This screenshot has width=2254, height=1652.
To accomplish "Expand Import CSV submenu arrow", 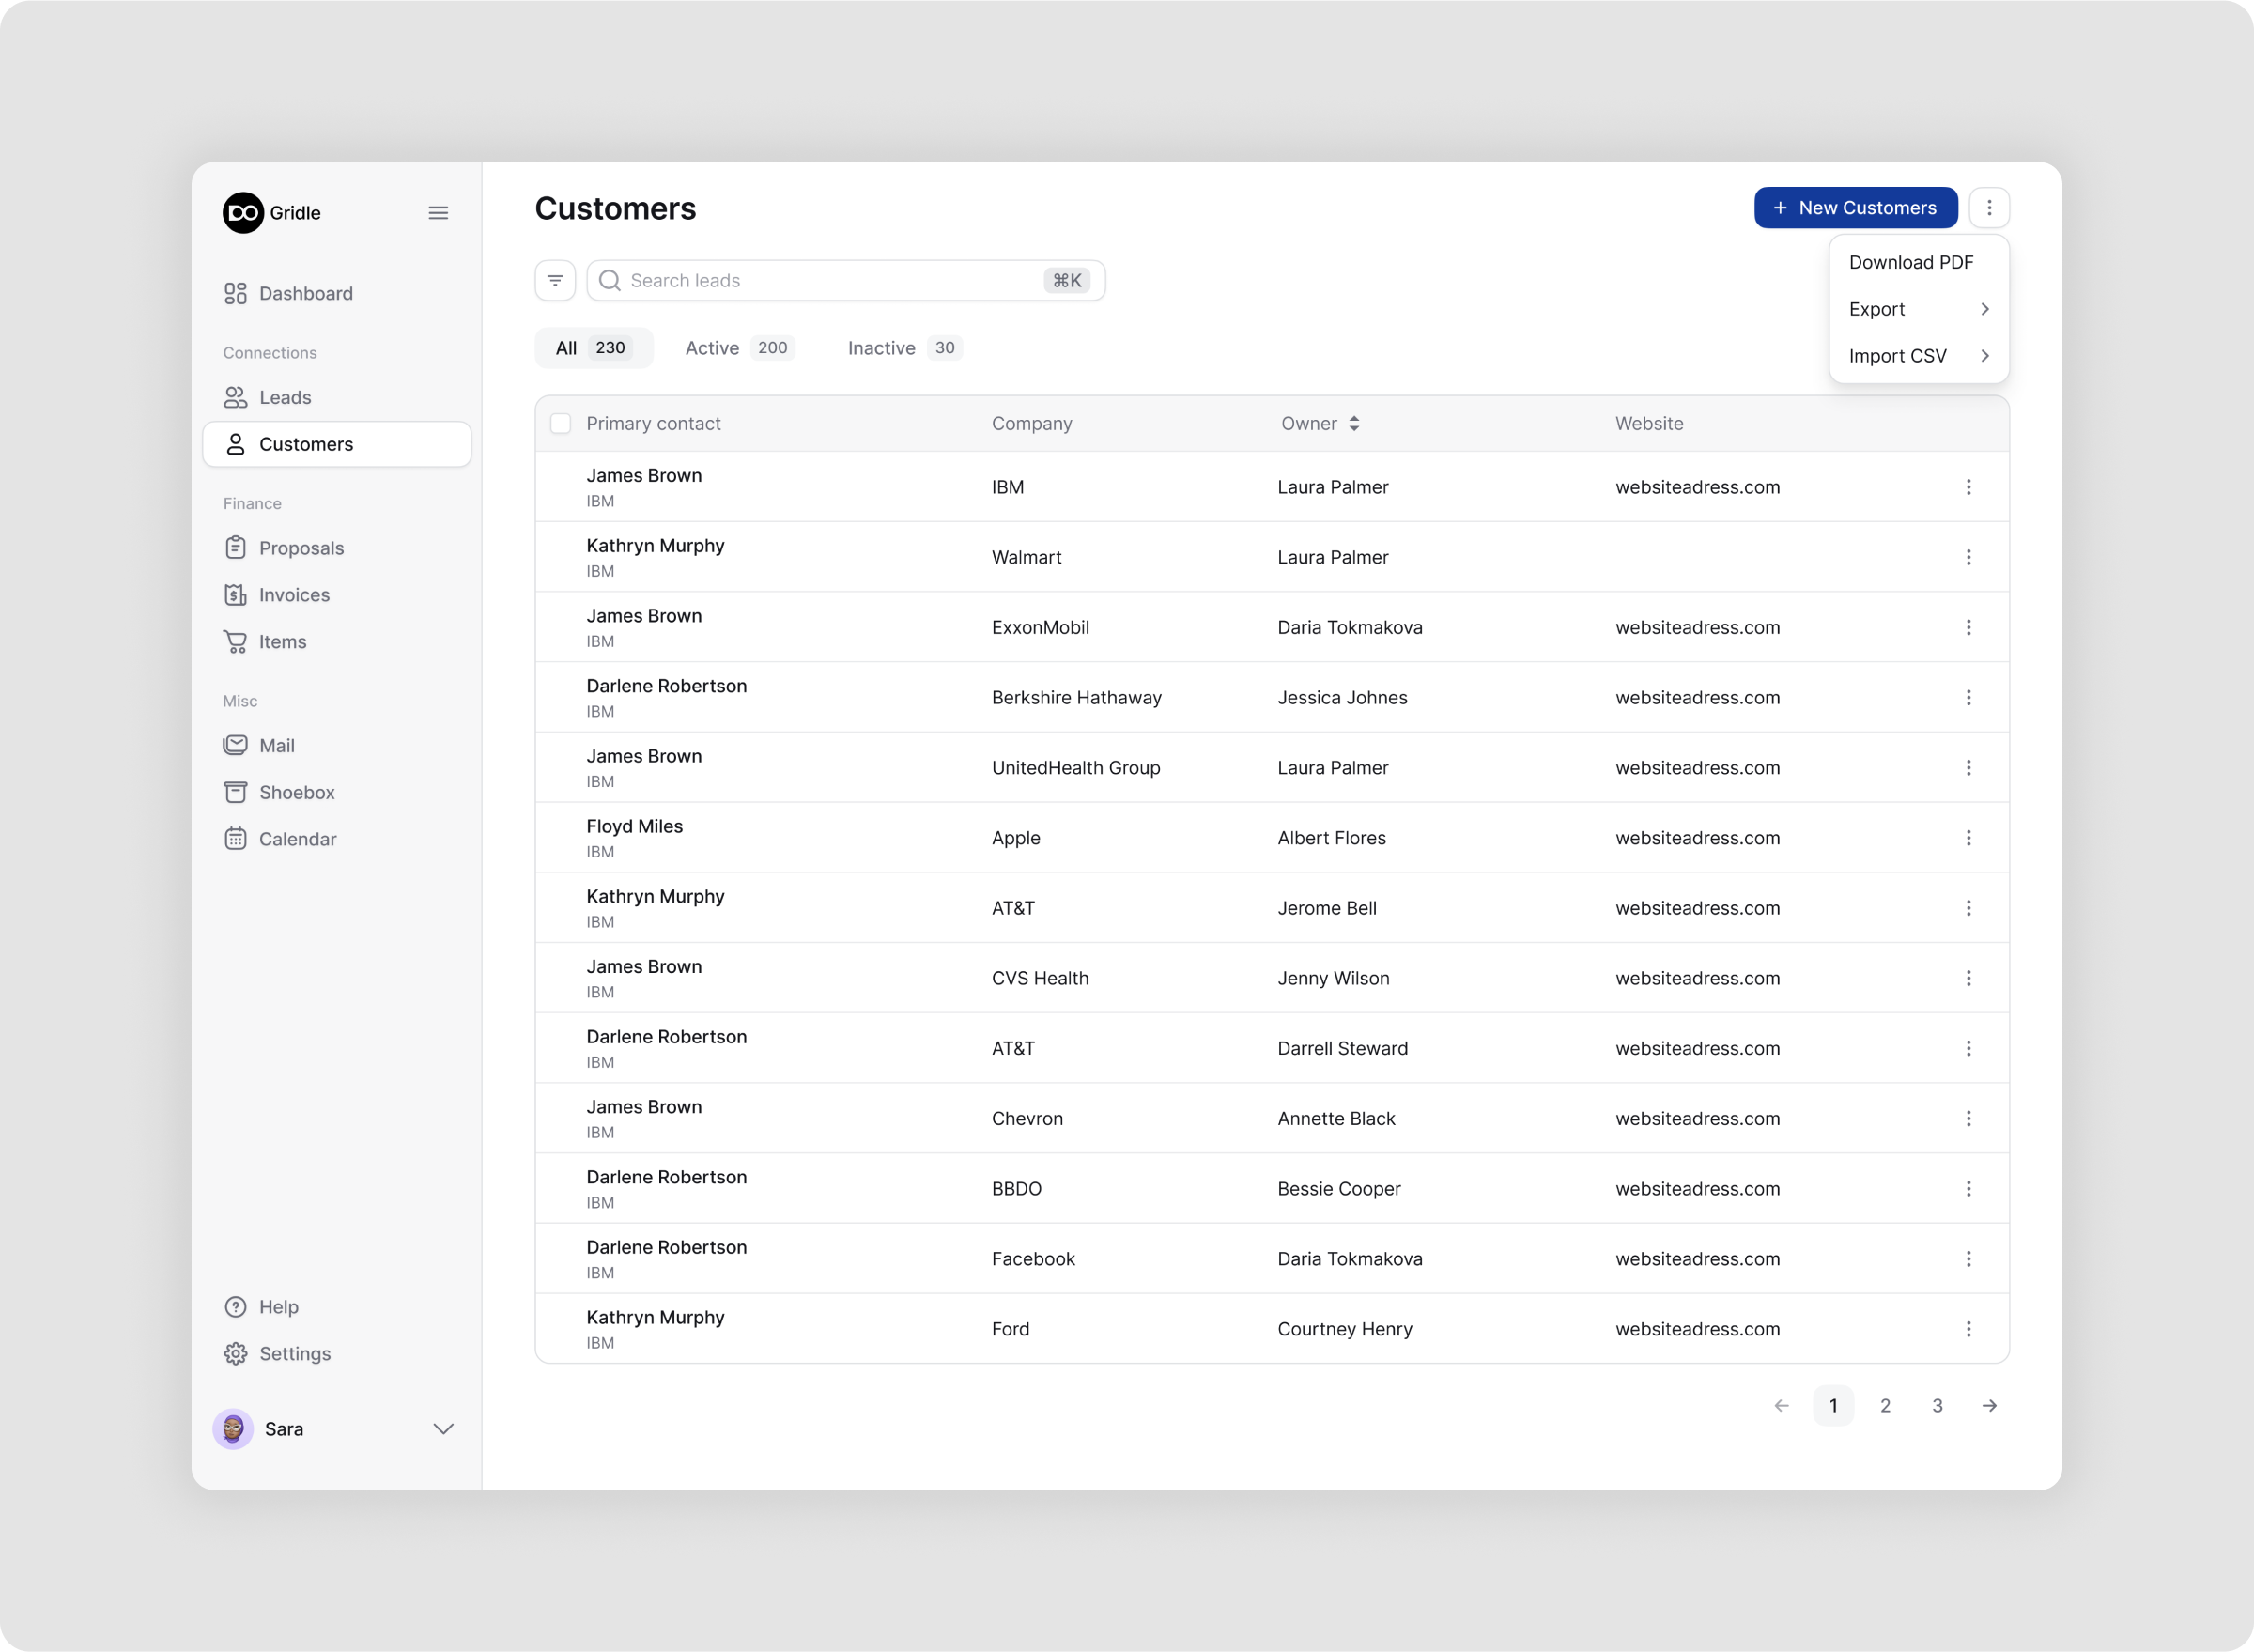I will click(1985, 356).
